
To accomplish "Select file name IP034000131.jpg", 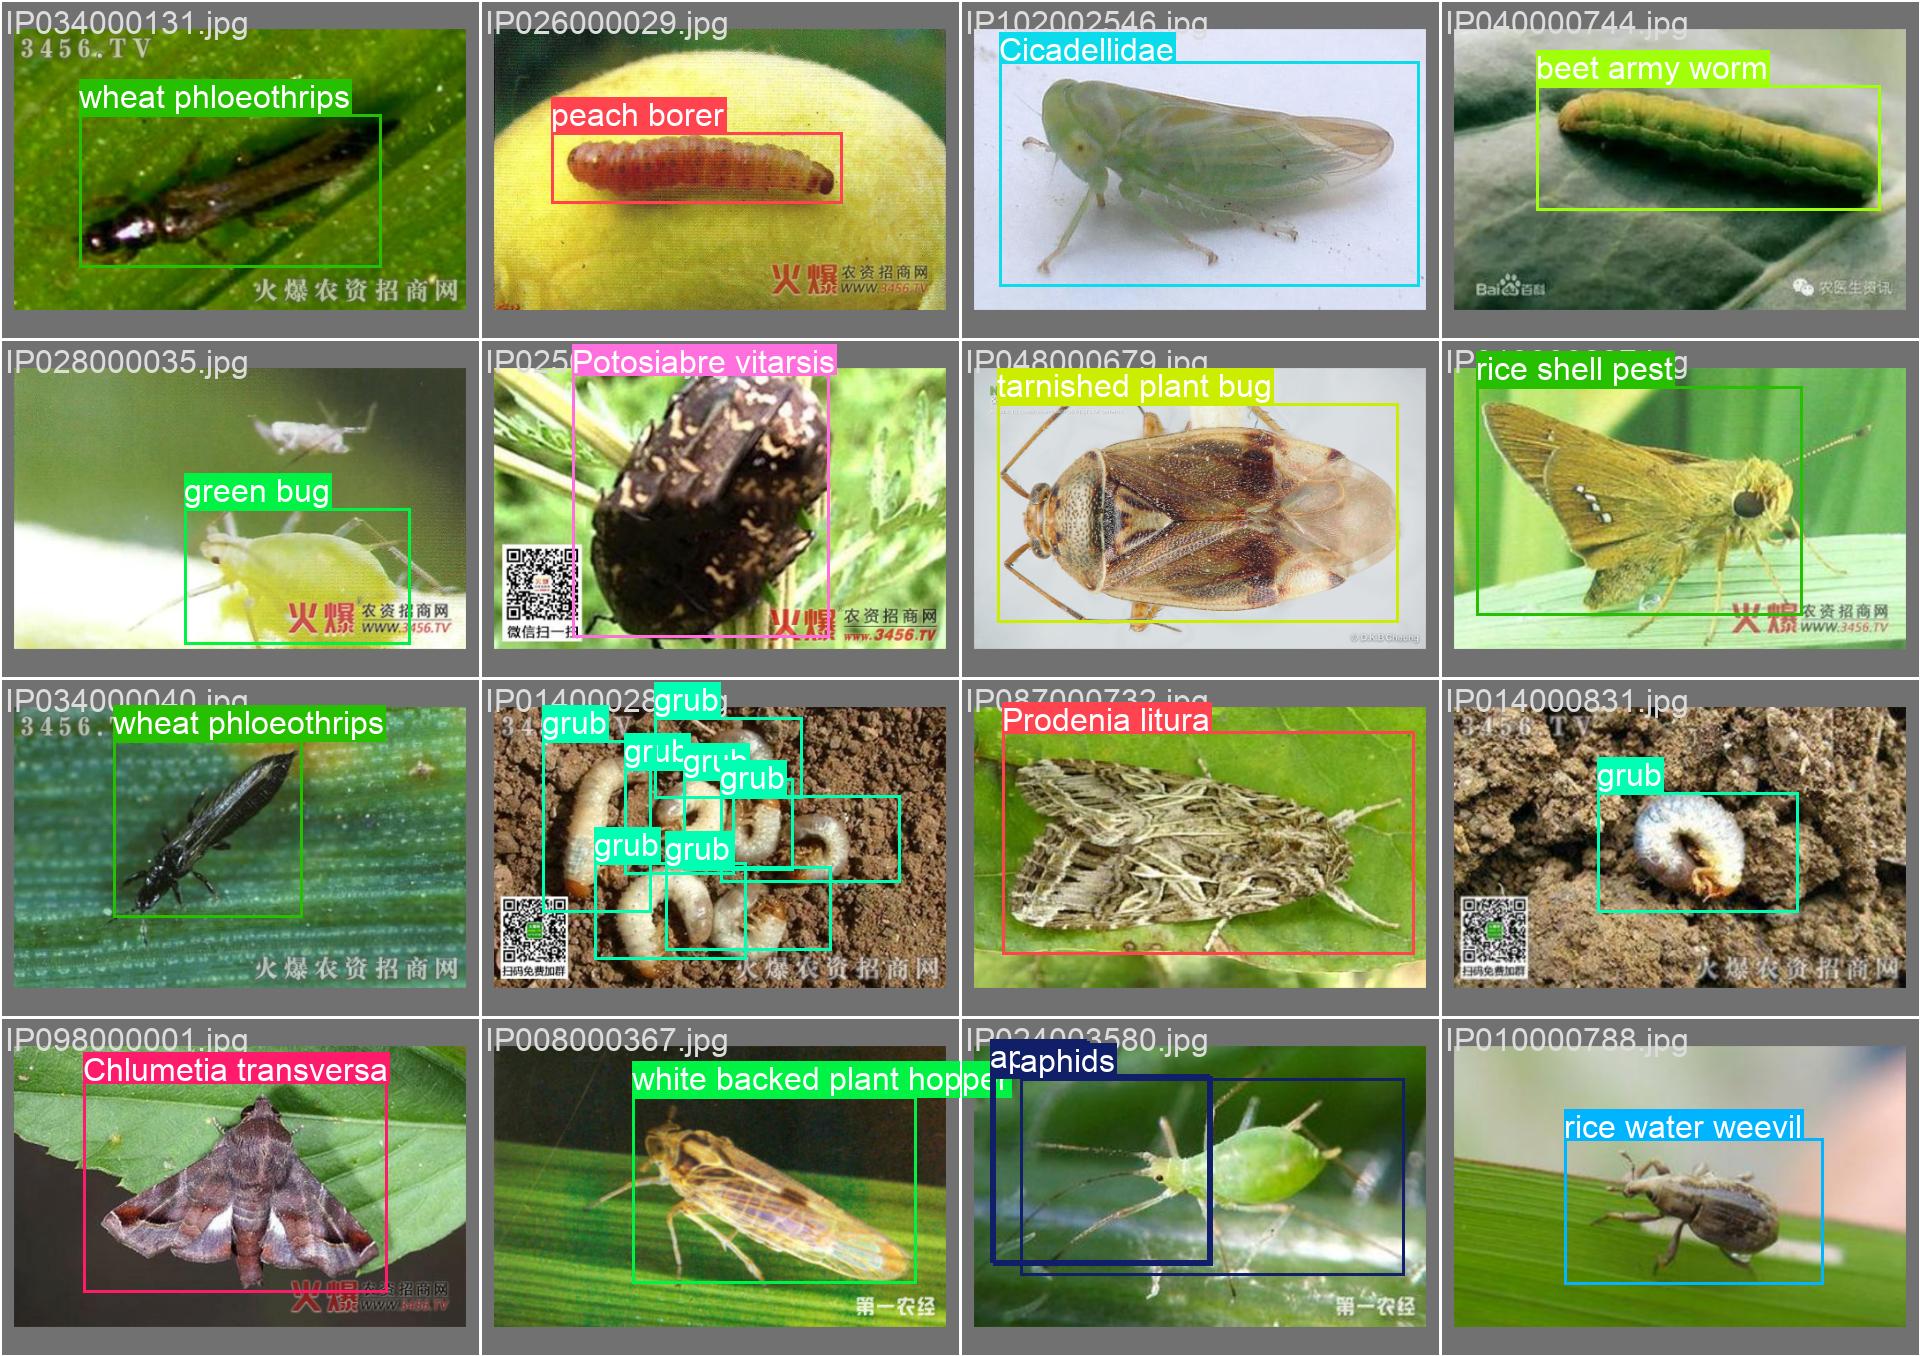I will 127,22.
